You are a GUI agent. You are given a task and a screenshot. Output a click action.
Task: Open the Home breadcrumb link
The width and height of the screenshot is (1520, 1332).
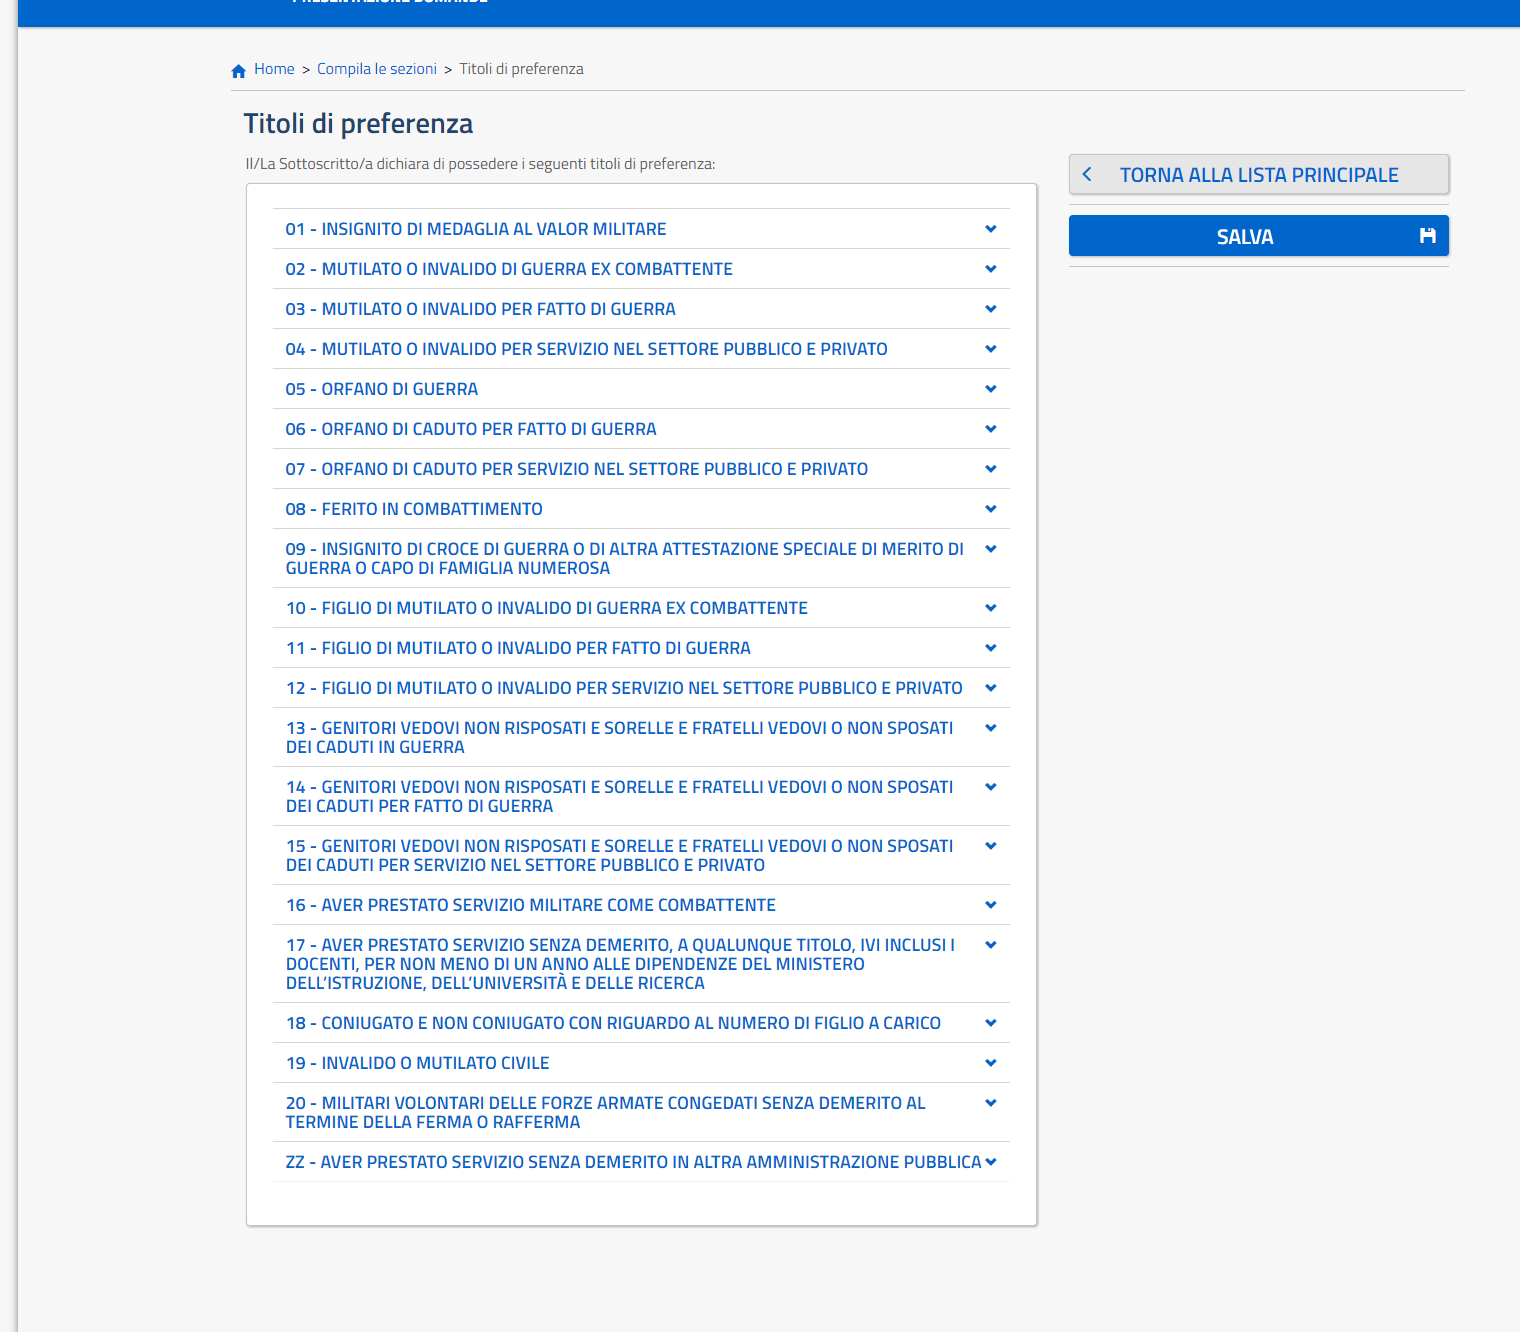click(x=274, y=69)
